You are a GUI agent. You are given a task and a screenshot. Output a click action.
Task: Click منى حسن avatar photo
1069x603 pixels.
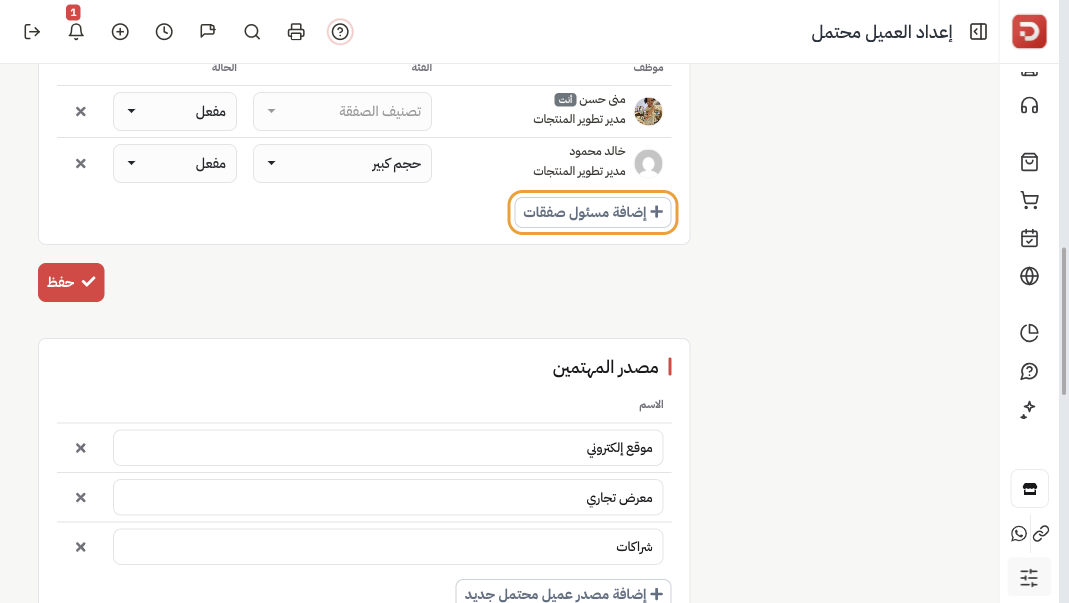[x=648, y=111]
